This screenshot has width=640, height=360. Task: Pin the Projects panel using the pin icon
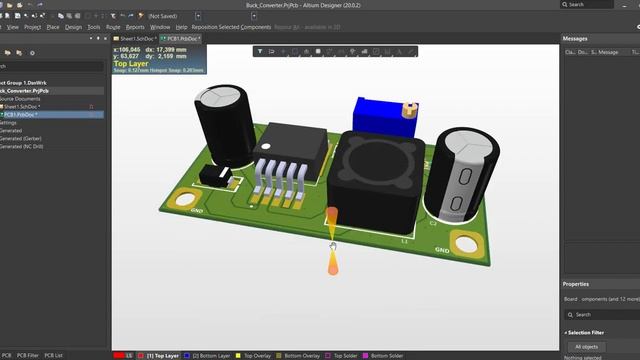(98, 38)
